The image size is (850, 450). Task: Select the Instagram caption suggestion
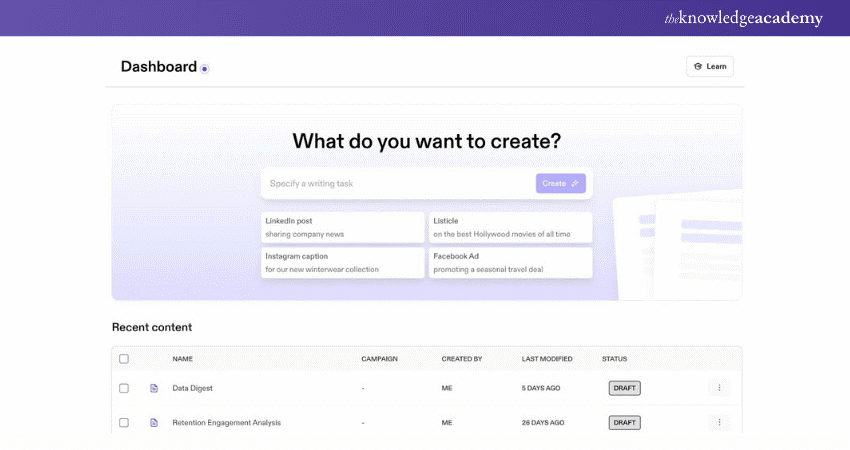342,263
